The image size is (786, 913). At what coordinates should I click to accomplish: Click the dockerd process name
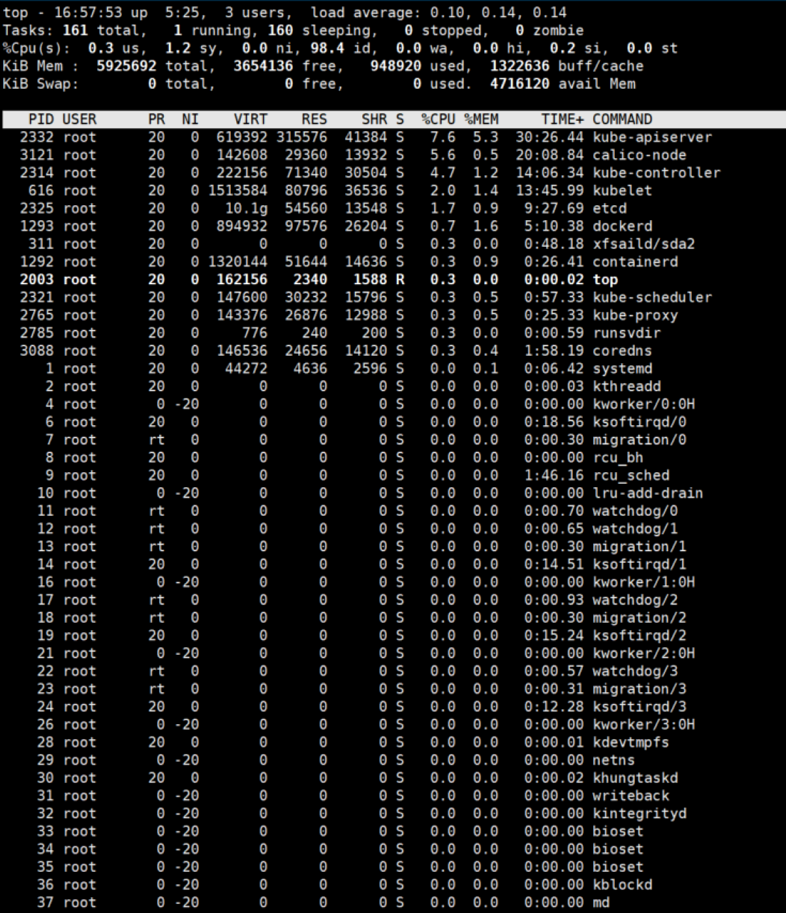[x=622, y=227]
